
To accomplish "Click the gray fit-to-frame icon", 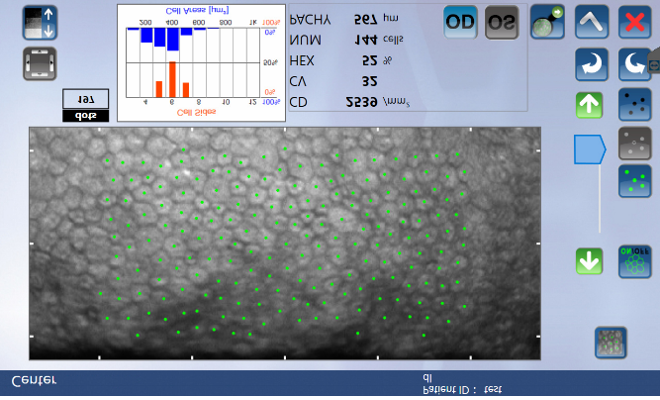I will click(39, 64).
